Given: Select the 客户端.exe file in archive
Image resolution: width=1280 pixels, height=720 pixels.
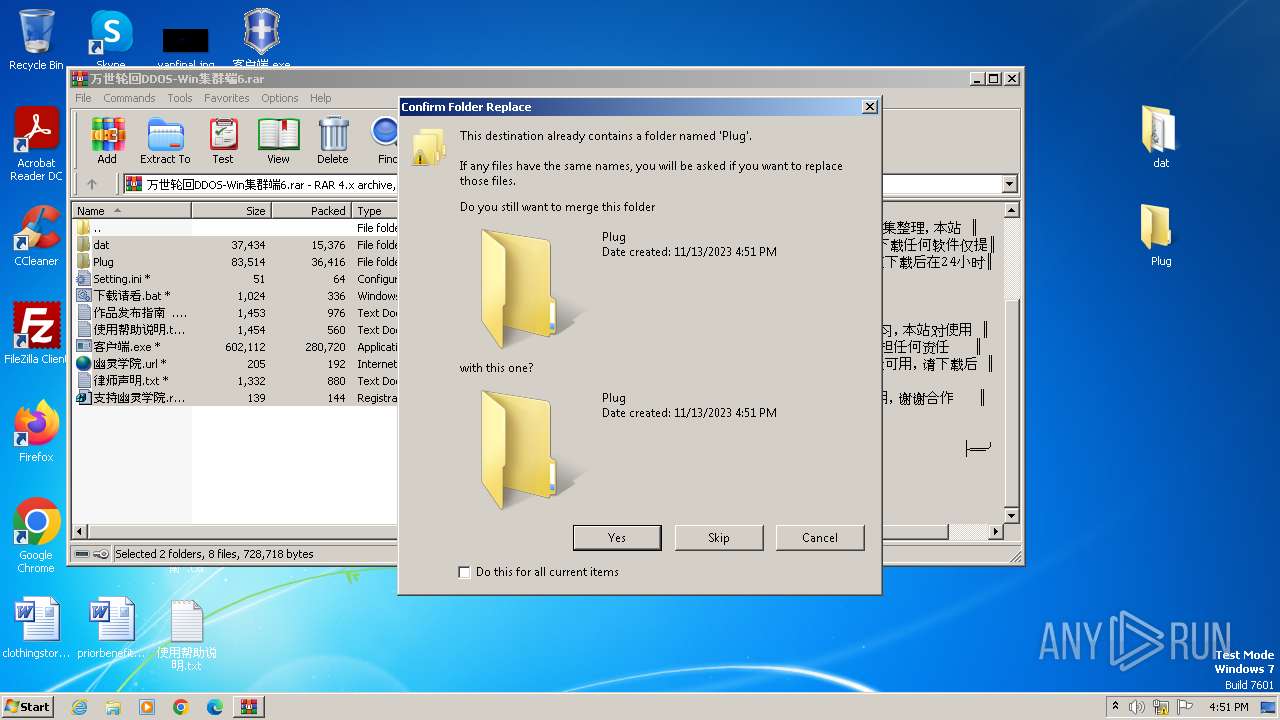Looking at the screenshot, I should (235, 347).
